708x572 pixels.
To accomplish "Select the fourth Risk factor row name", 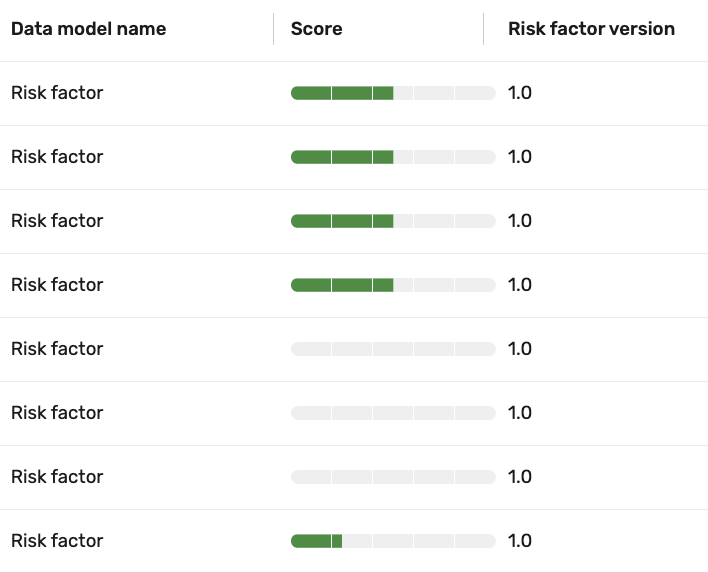I will pyautogui.click(x=57, y=285).
